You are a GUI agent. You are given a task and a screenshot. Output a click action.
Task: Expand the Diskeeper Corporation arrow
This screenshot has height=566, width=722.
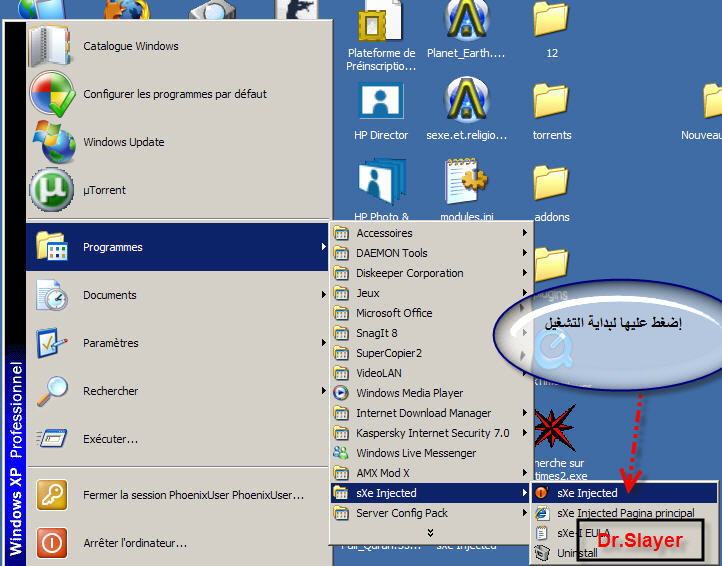524,273
